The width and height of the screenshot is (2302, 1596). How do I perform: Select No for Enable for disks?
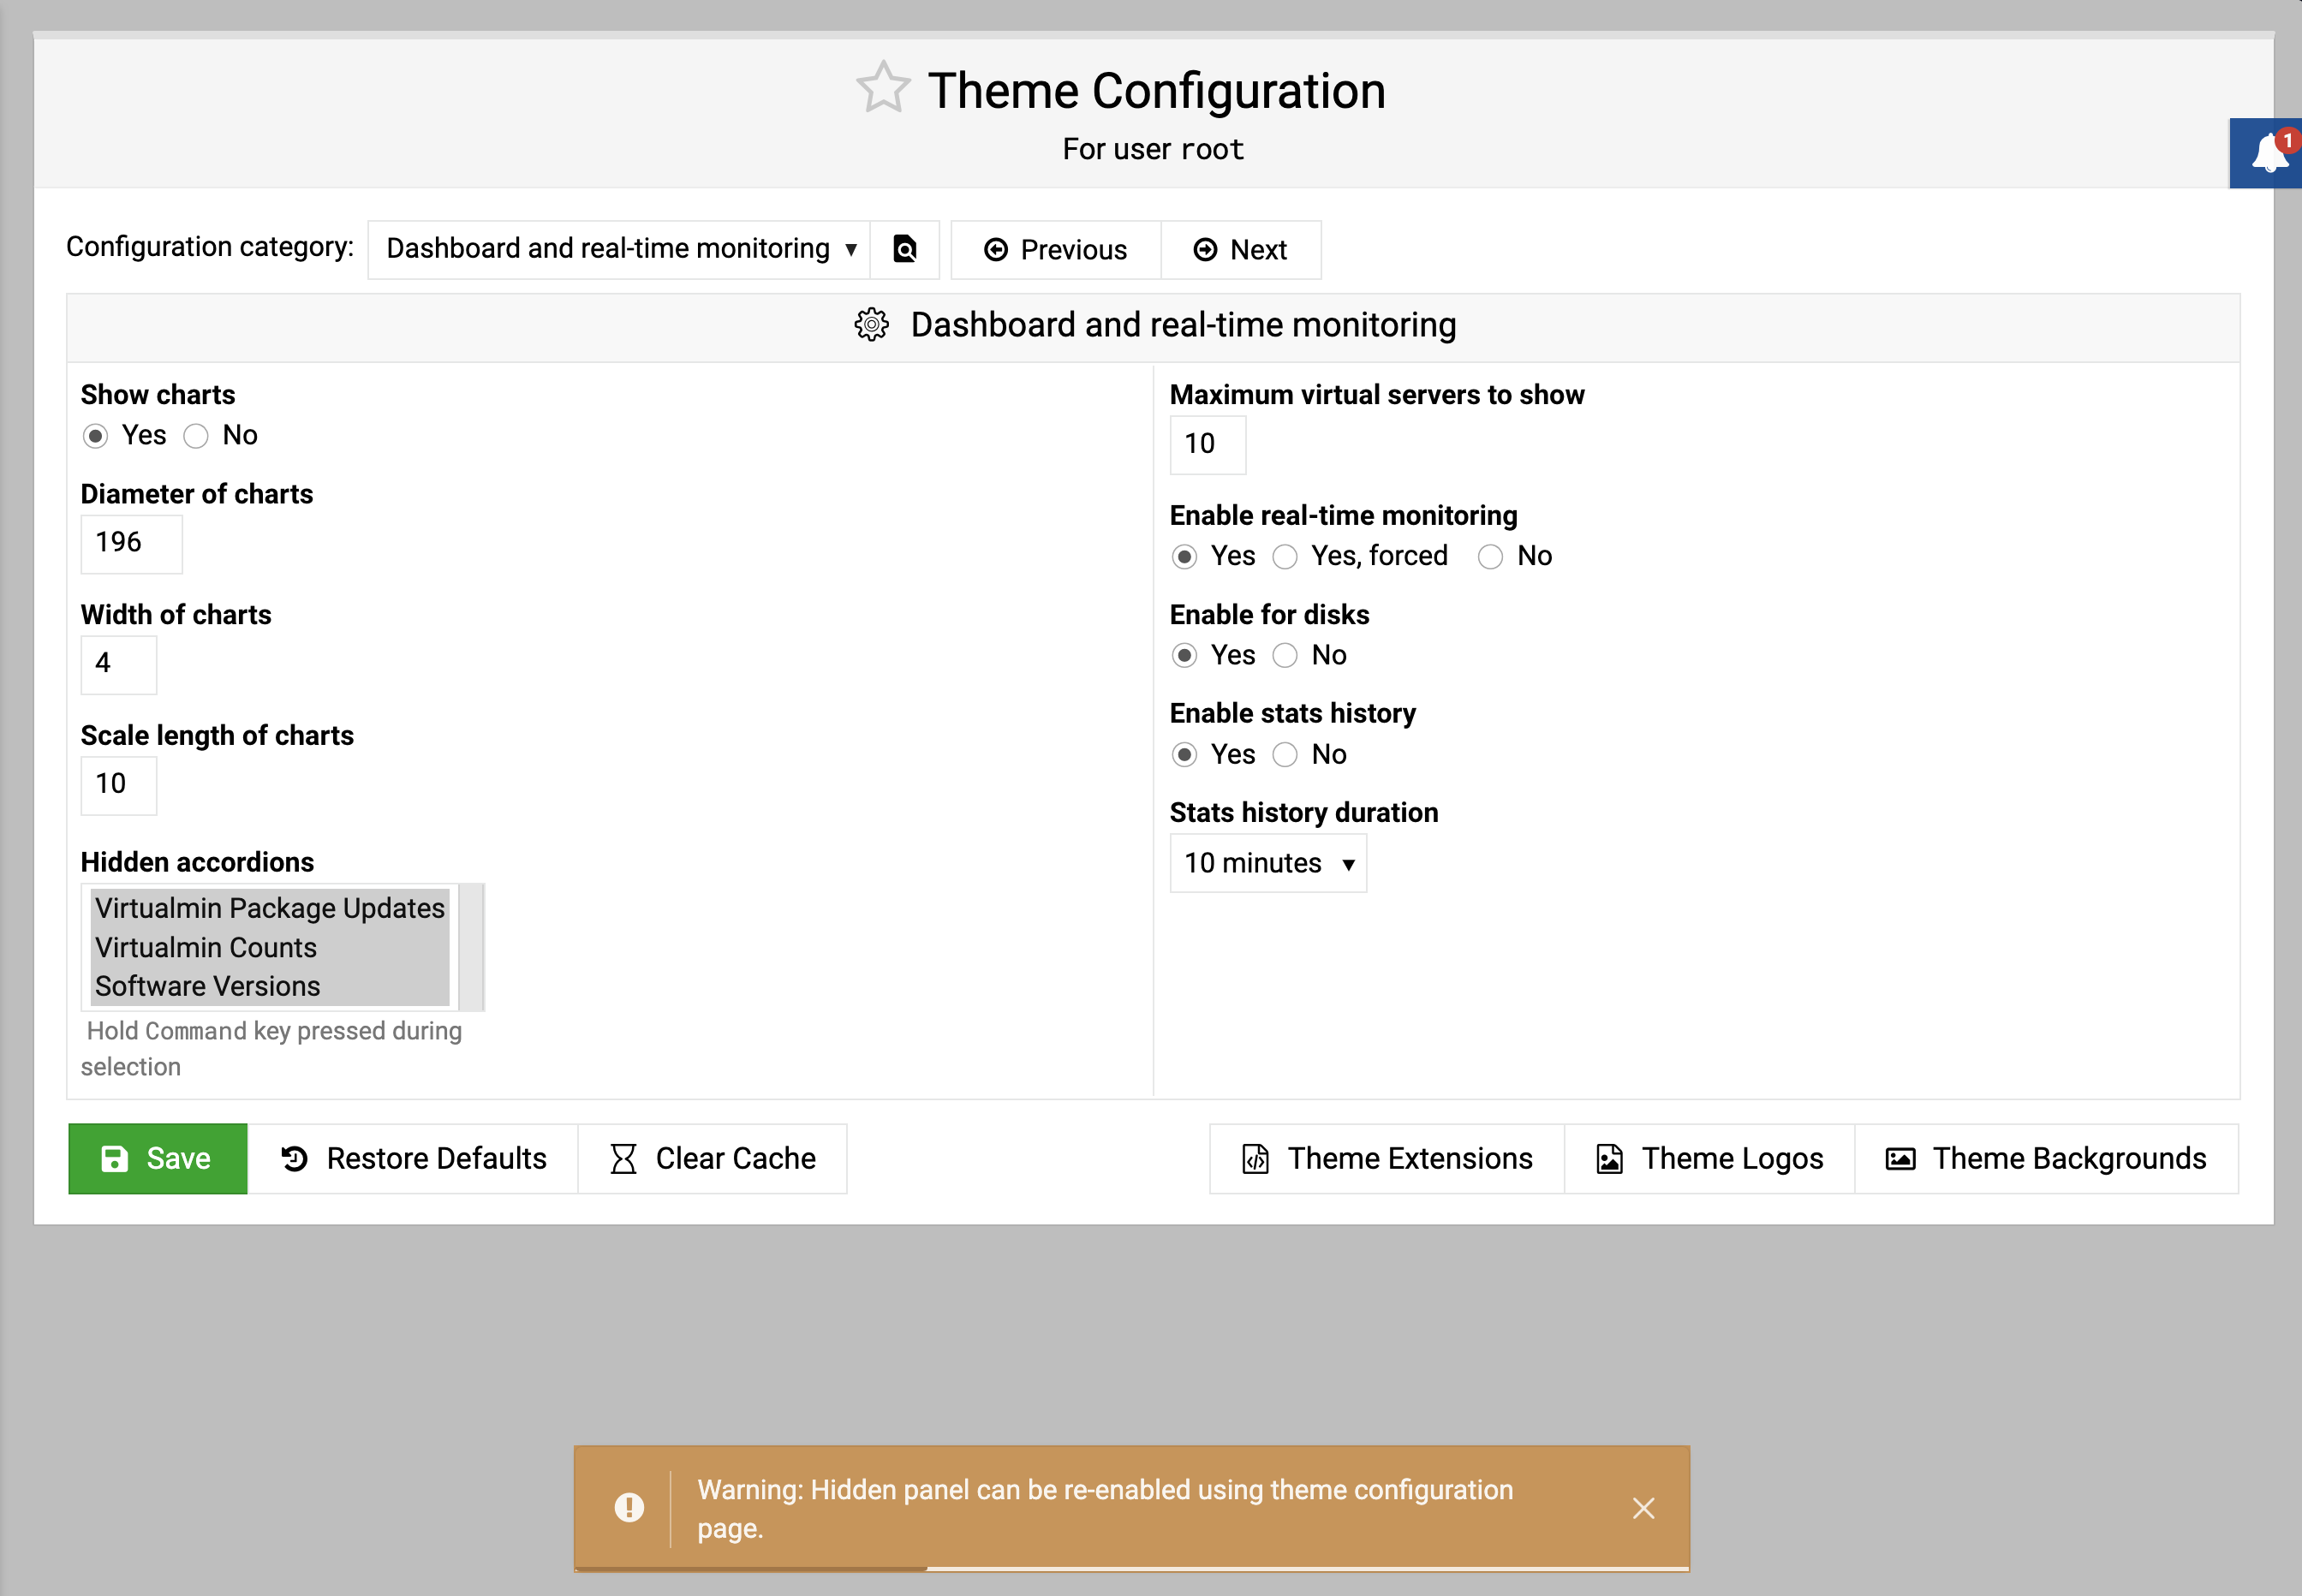coord(1285,656)
